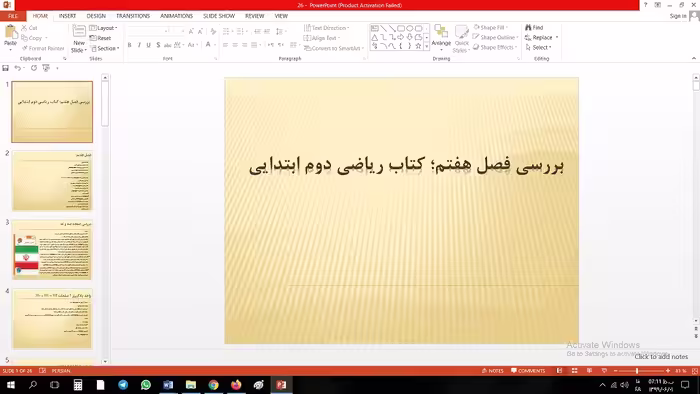Open Quick Styles gallery
The height and width of the screenshot is (394, 700).
pyautogui.click(x=462, y=39)
